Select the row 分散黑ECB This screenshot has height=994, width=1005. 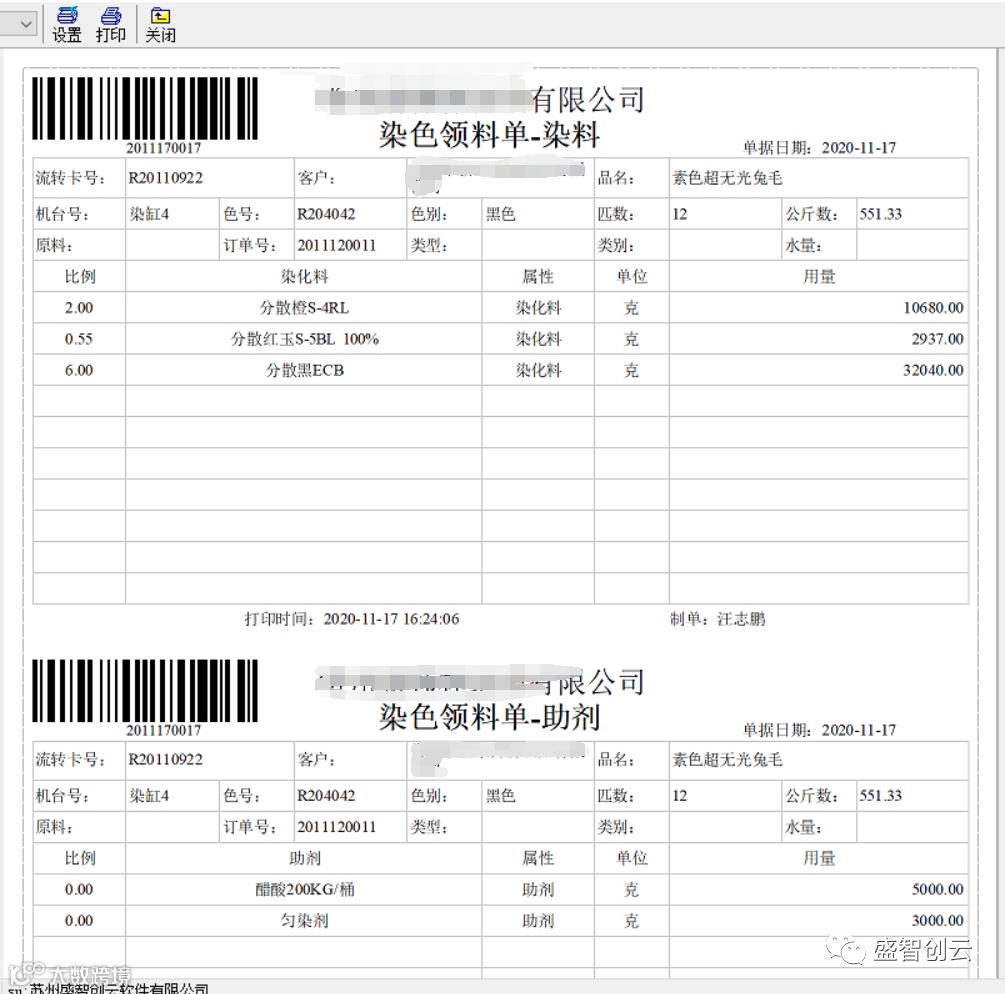501,370
